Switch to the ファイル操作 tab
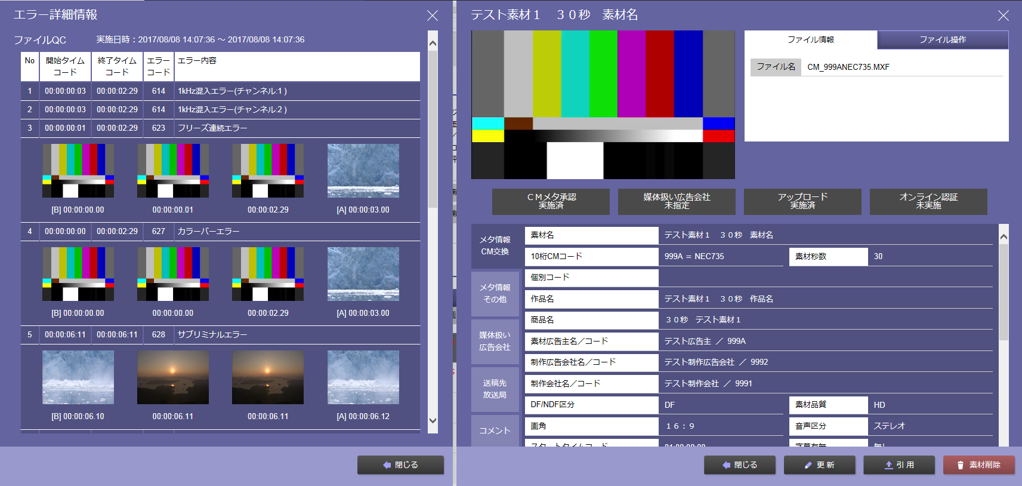This screenshot has width=1022, height=486. (x=942, y=40)
